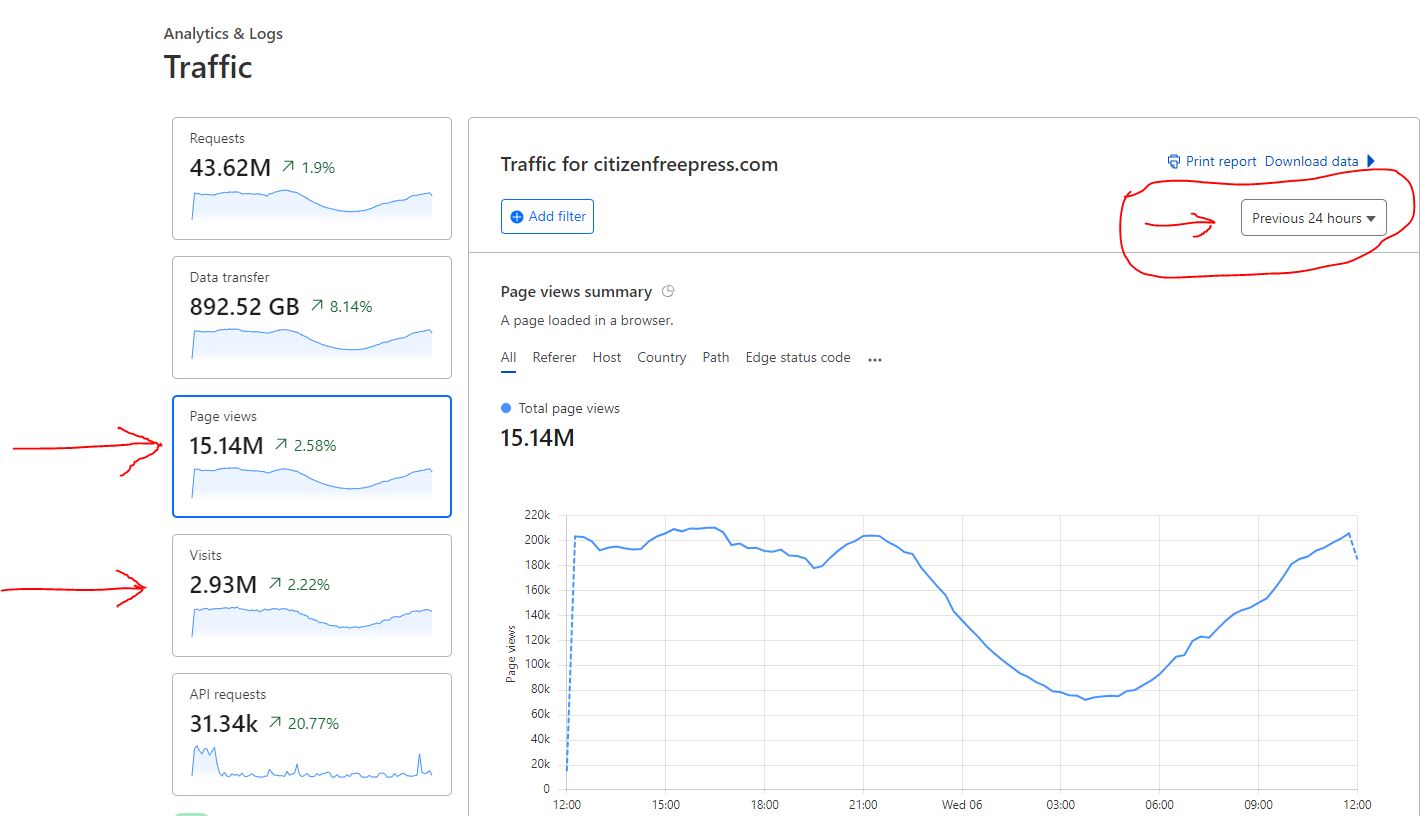Select the All tab in page views summary

[x=508, y=358]
